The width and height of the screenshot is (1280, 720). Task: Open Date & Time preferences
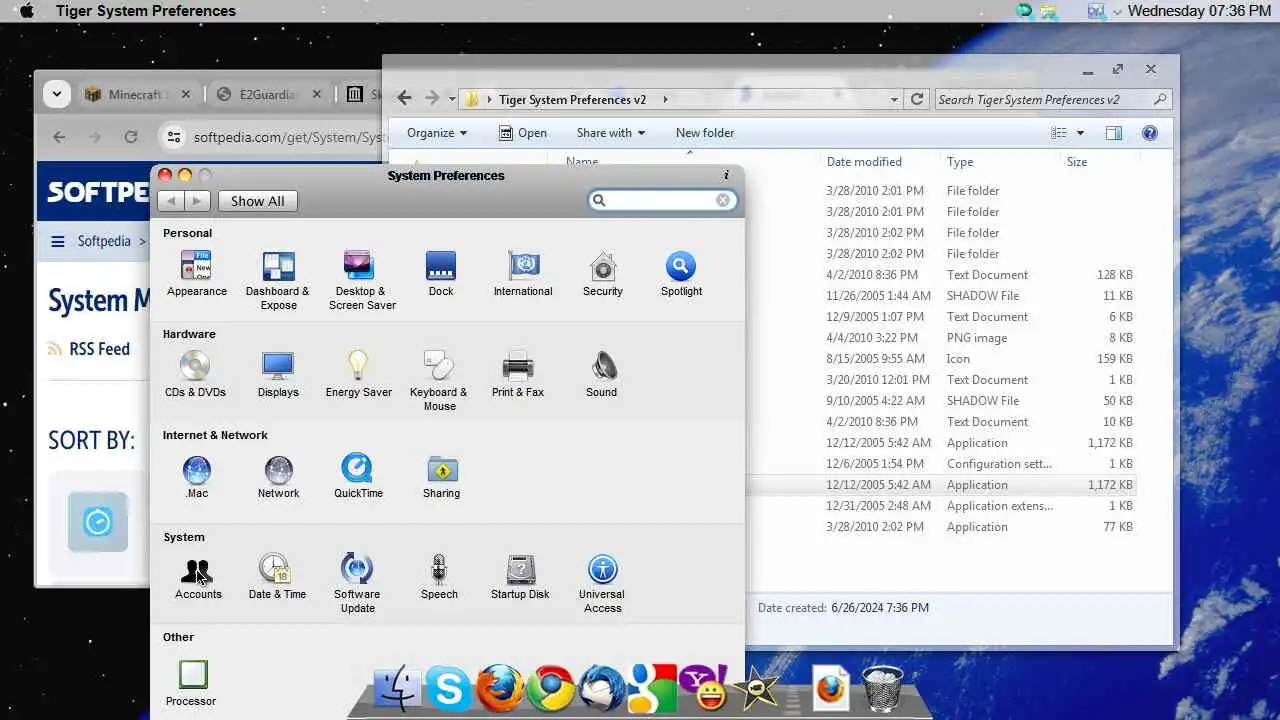point(277,577)
